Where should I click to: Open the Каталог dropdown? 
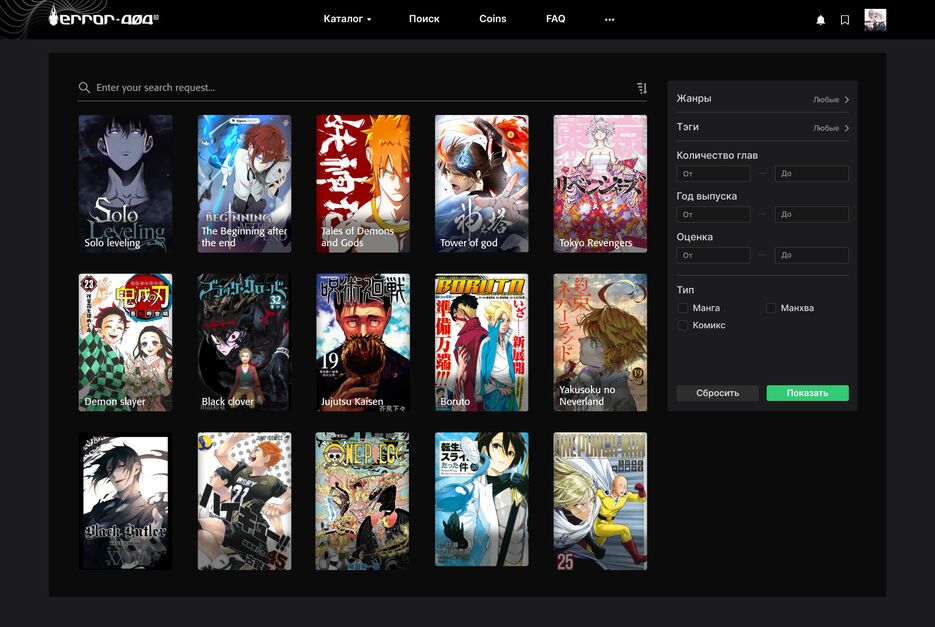[347, 19]
